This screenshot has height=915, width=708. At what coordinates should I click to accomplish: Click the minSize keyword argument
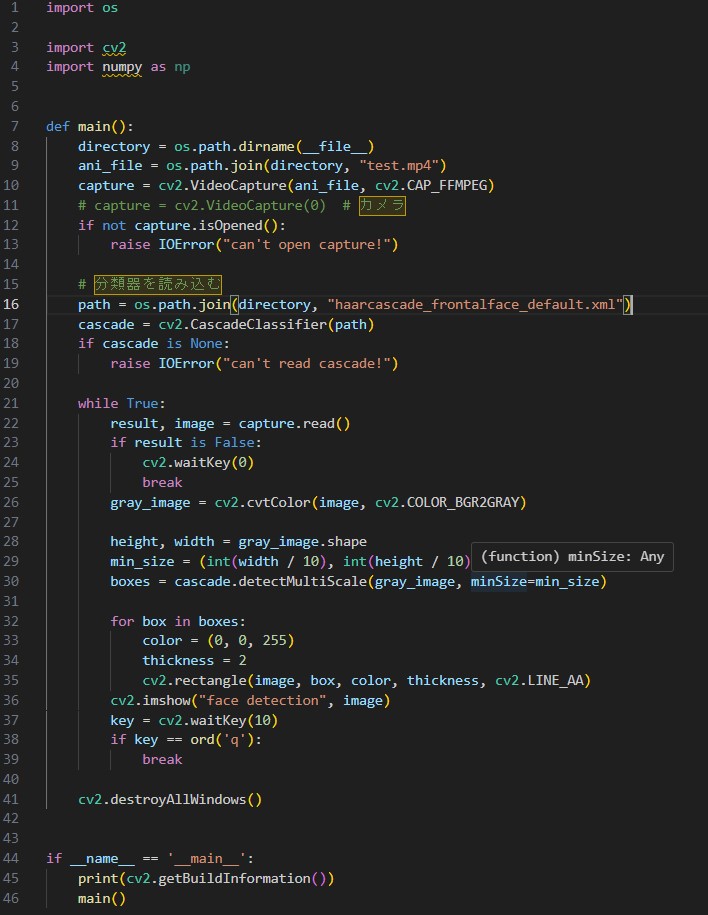(x=498, y=581)
